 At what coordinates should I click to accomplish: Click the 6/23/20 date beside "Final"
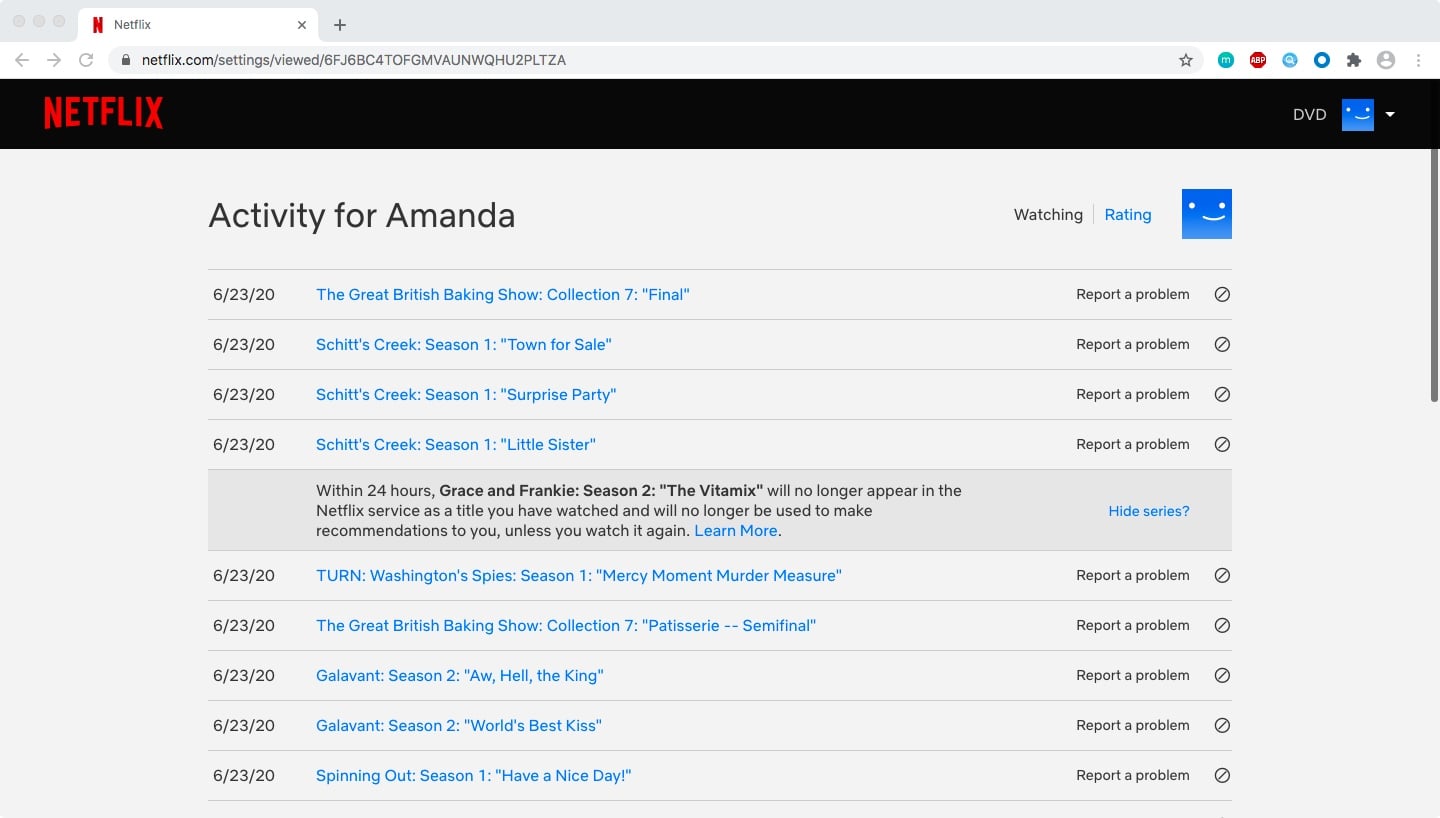point(244,295)
